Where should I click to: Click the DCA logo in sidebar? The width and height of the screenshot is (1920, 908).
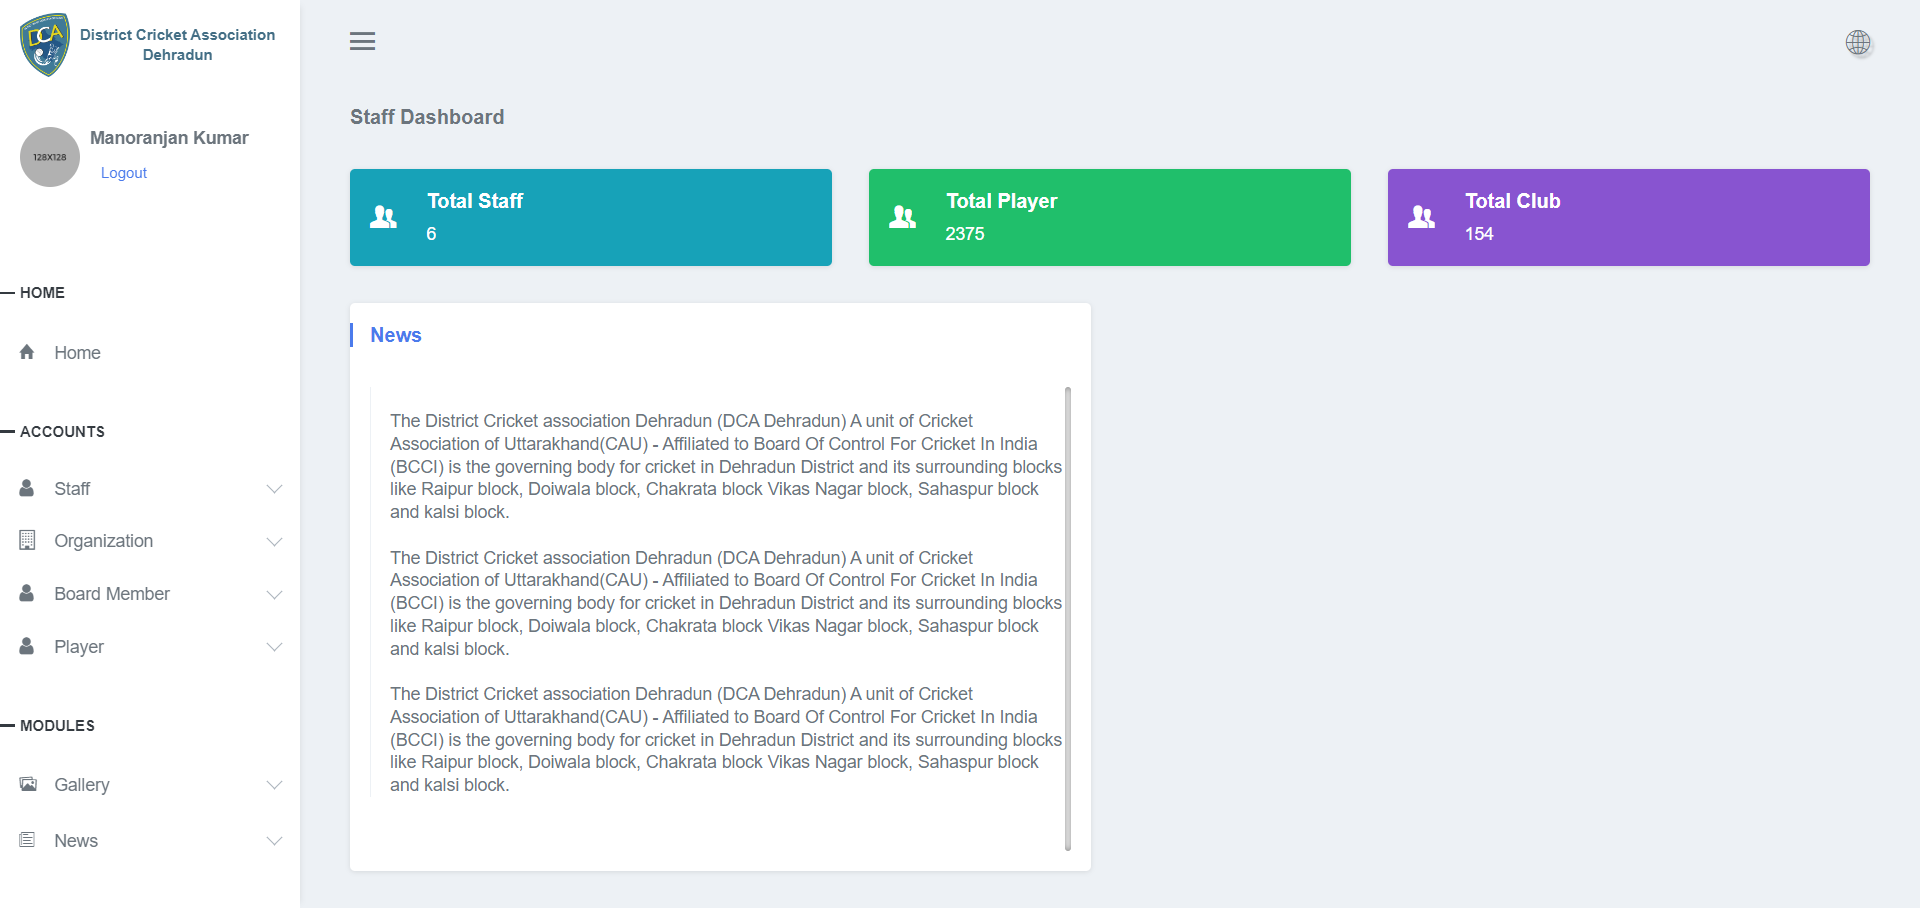pyautogui.click(x=45, y=45)
